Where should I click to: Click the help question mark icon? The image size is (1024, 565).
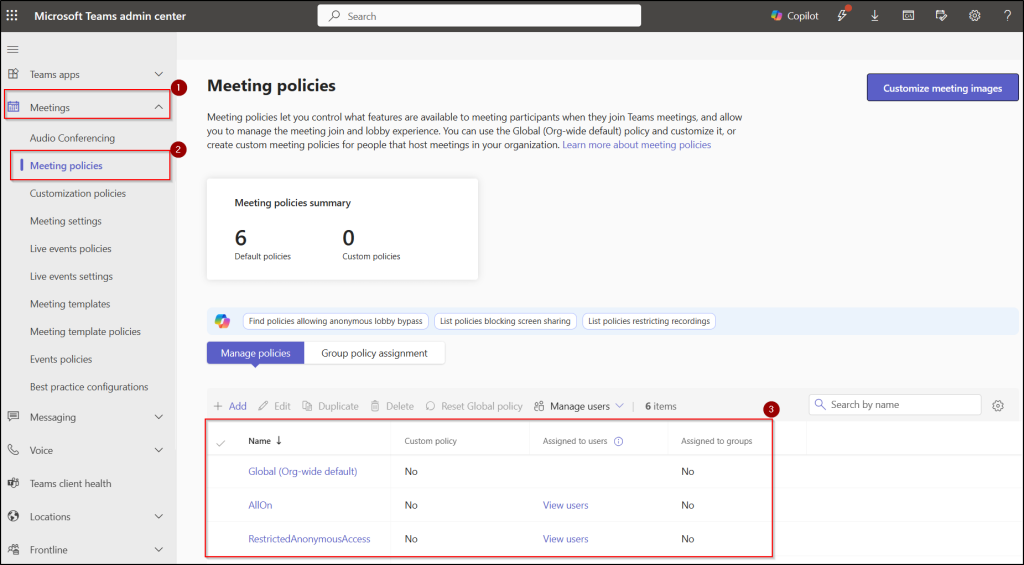coord(1008,16)
